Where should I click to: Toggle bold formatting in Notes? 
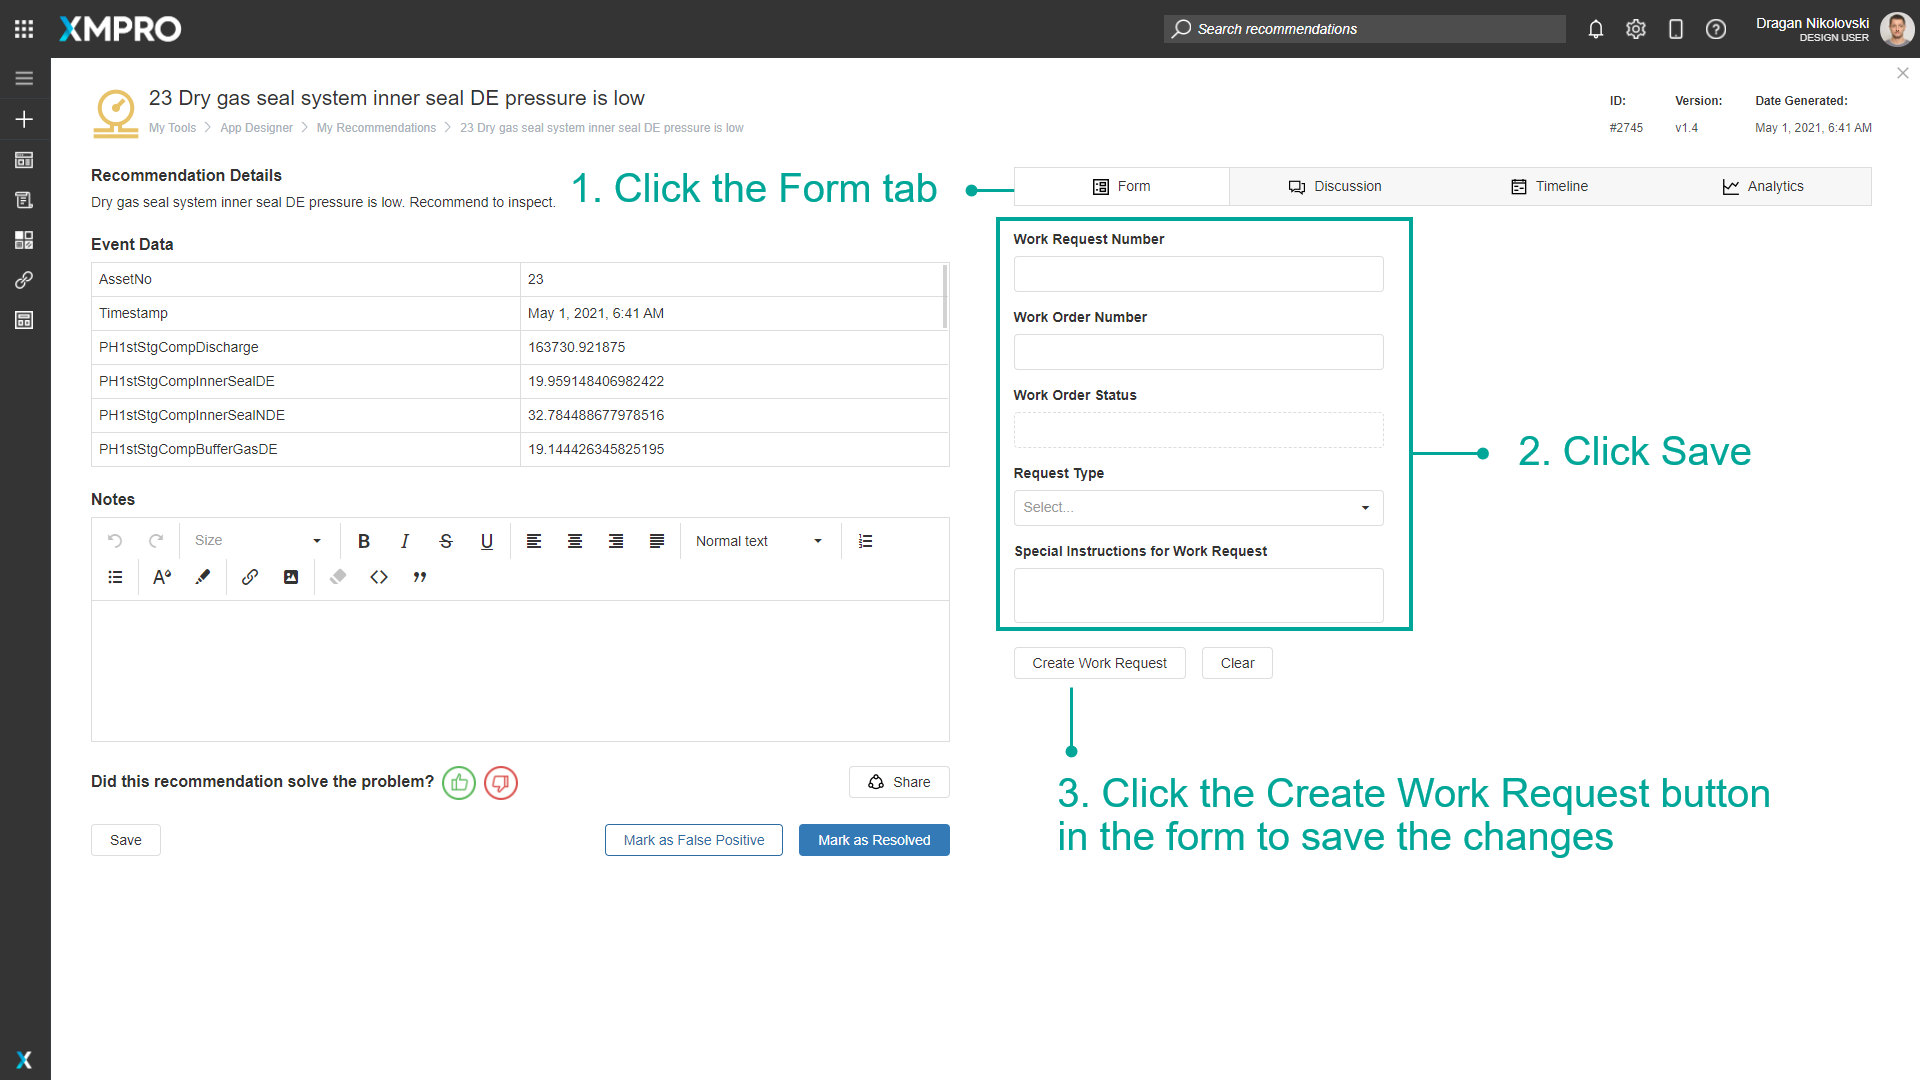(x=364, y=541)
